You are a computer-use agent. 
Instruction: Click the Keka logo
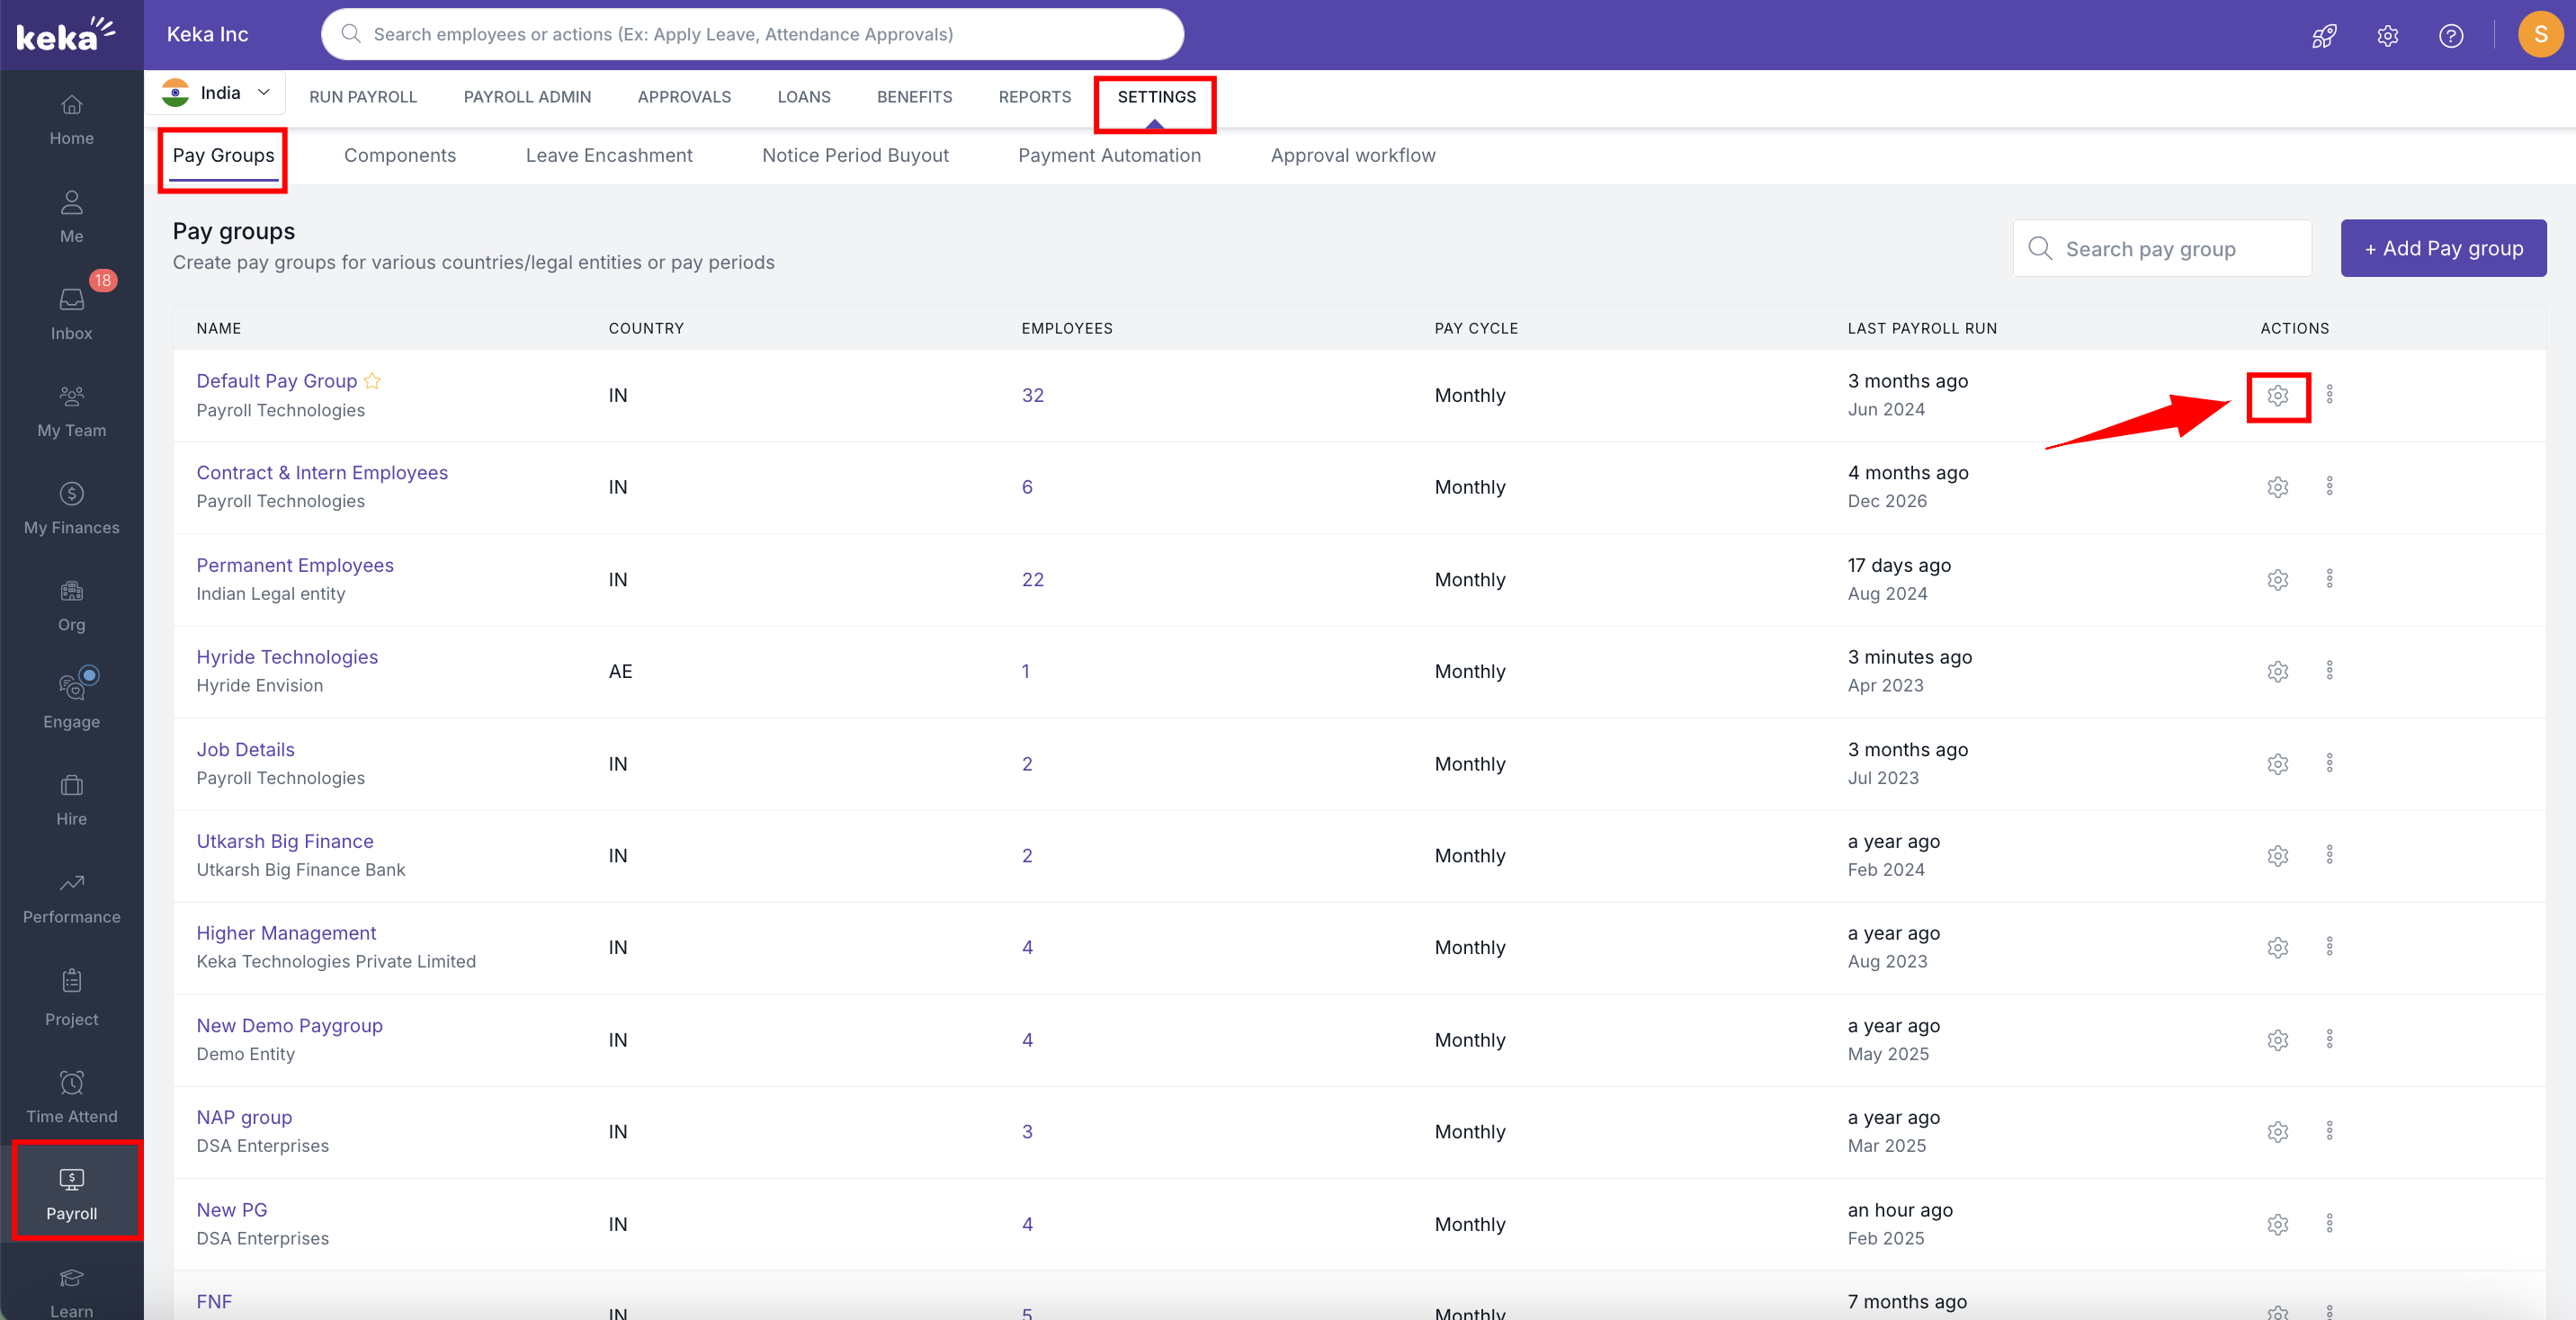pyautogui.click(x=63, y=34)
